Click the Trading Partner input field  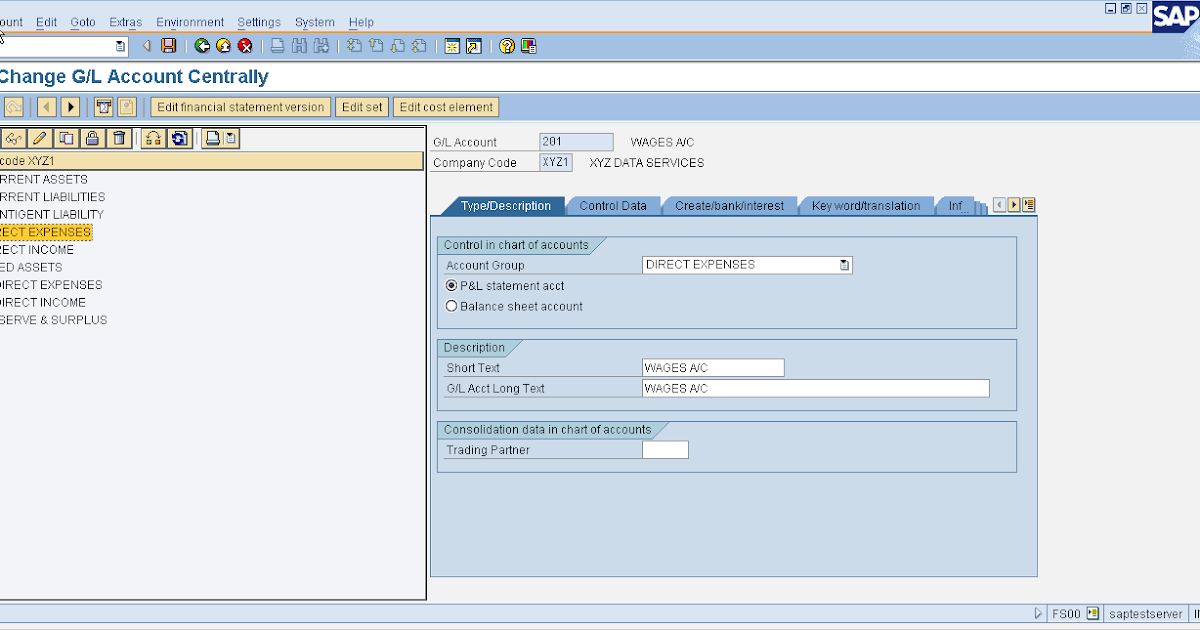[665, 449]
